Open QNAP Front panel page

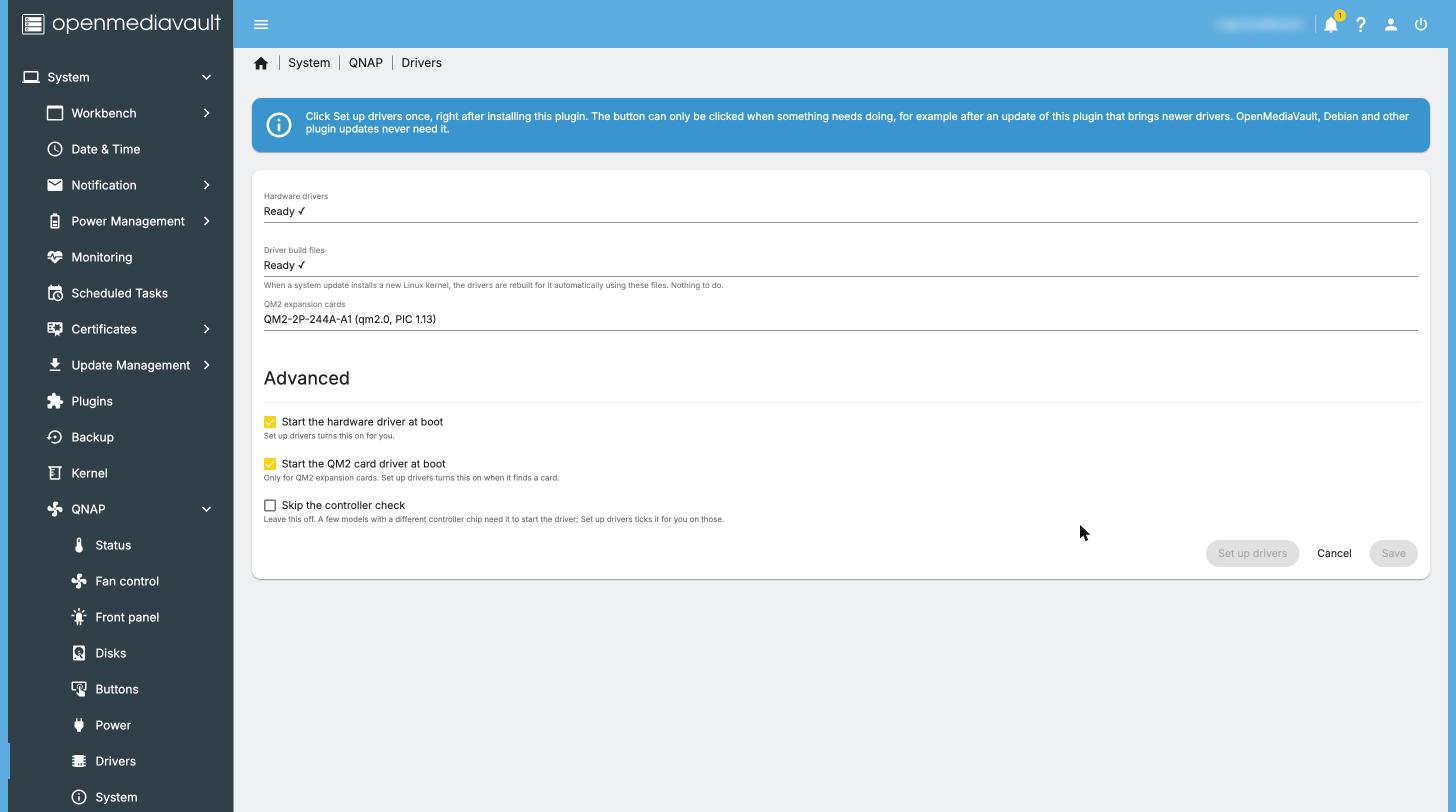(x=121, y=617)
